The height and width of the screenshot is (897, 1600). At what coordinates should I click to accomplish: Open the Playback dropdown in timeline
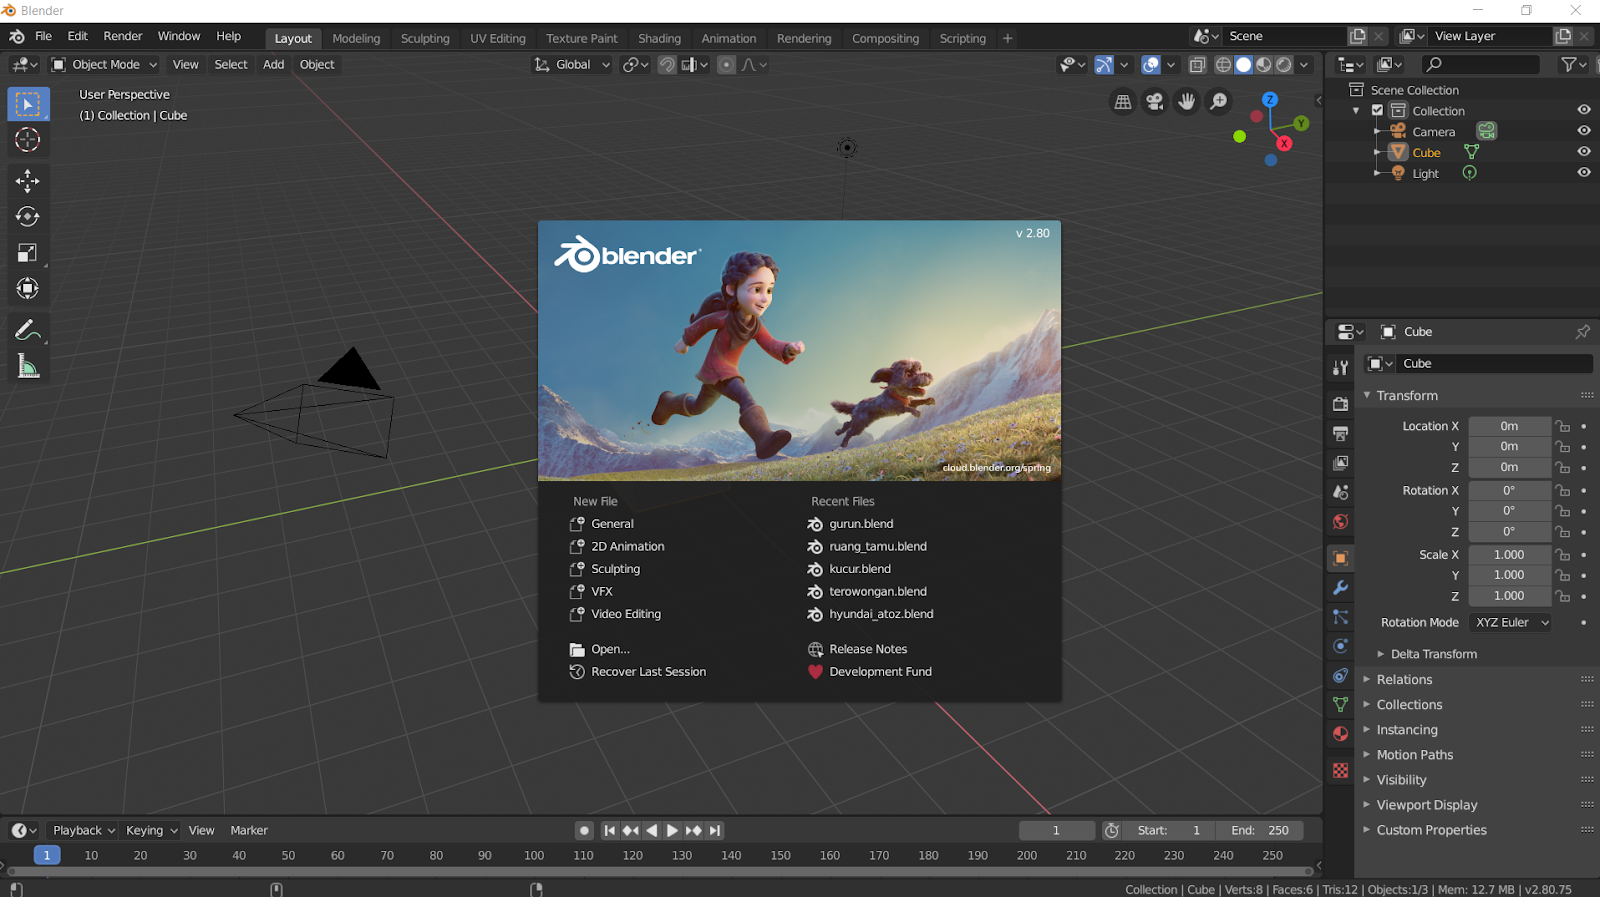coord(84,830)
